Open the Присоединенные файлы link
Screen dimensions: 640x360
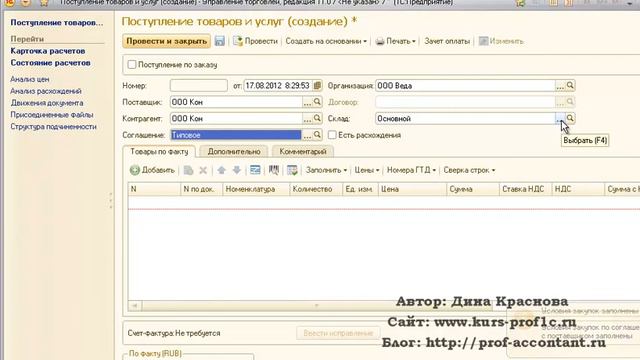pyautogui.click(x=52, y=115)
